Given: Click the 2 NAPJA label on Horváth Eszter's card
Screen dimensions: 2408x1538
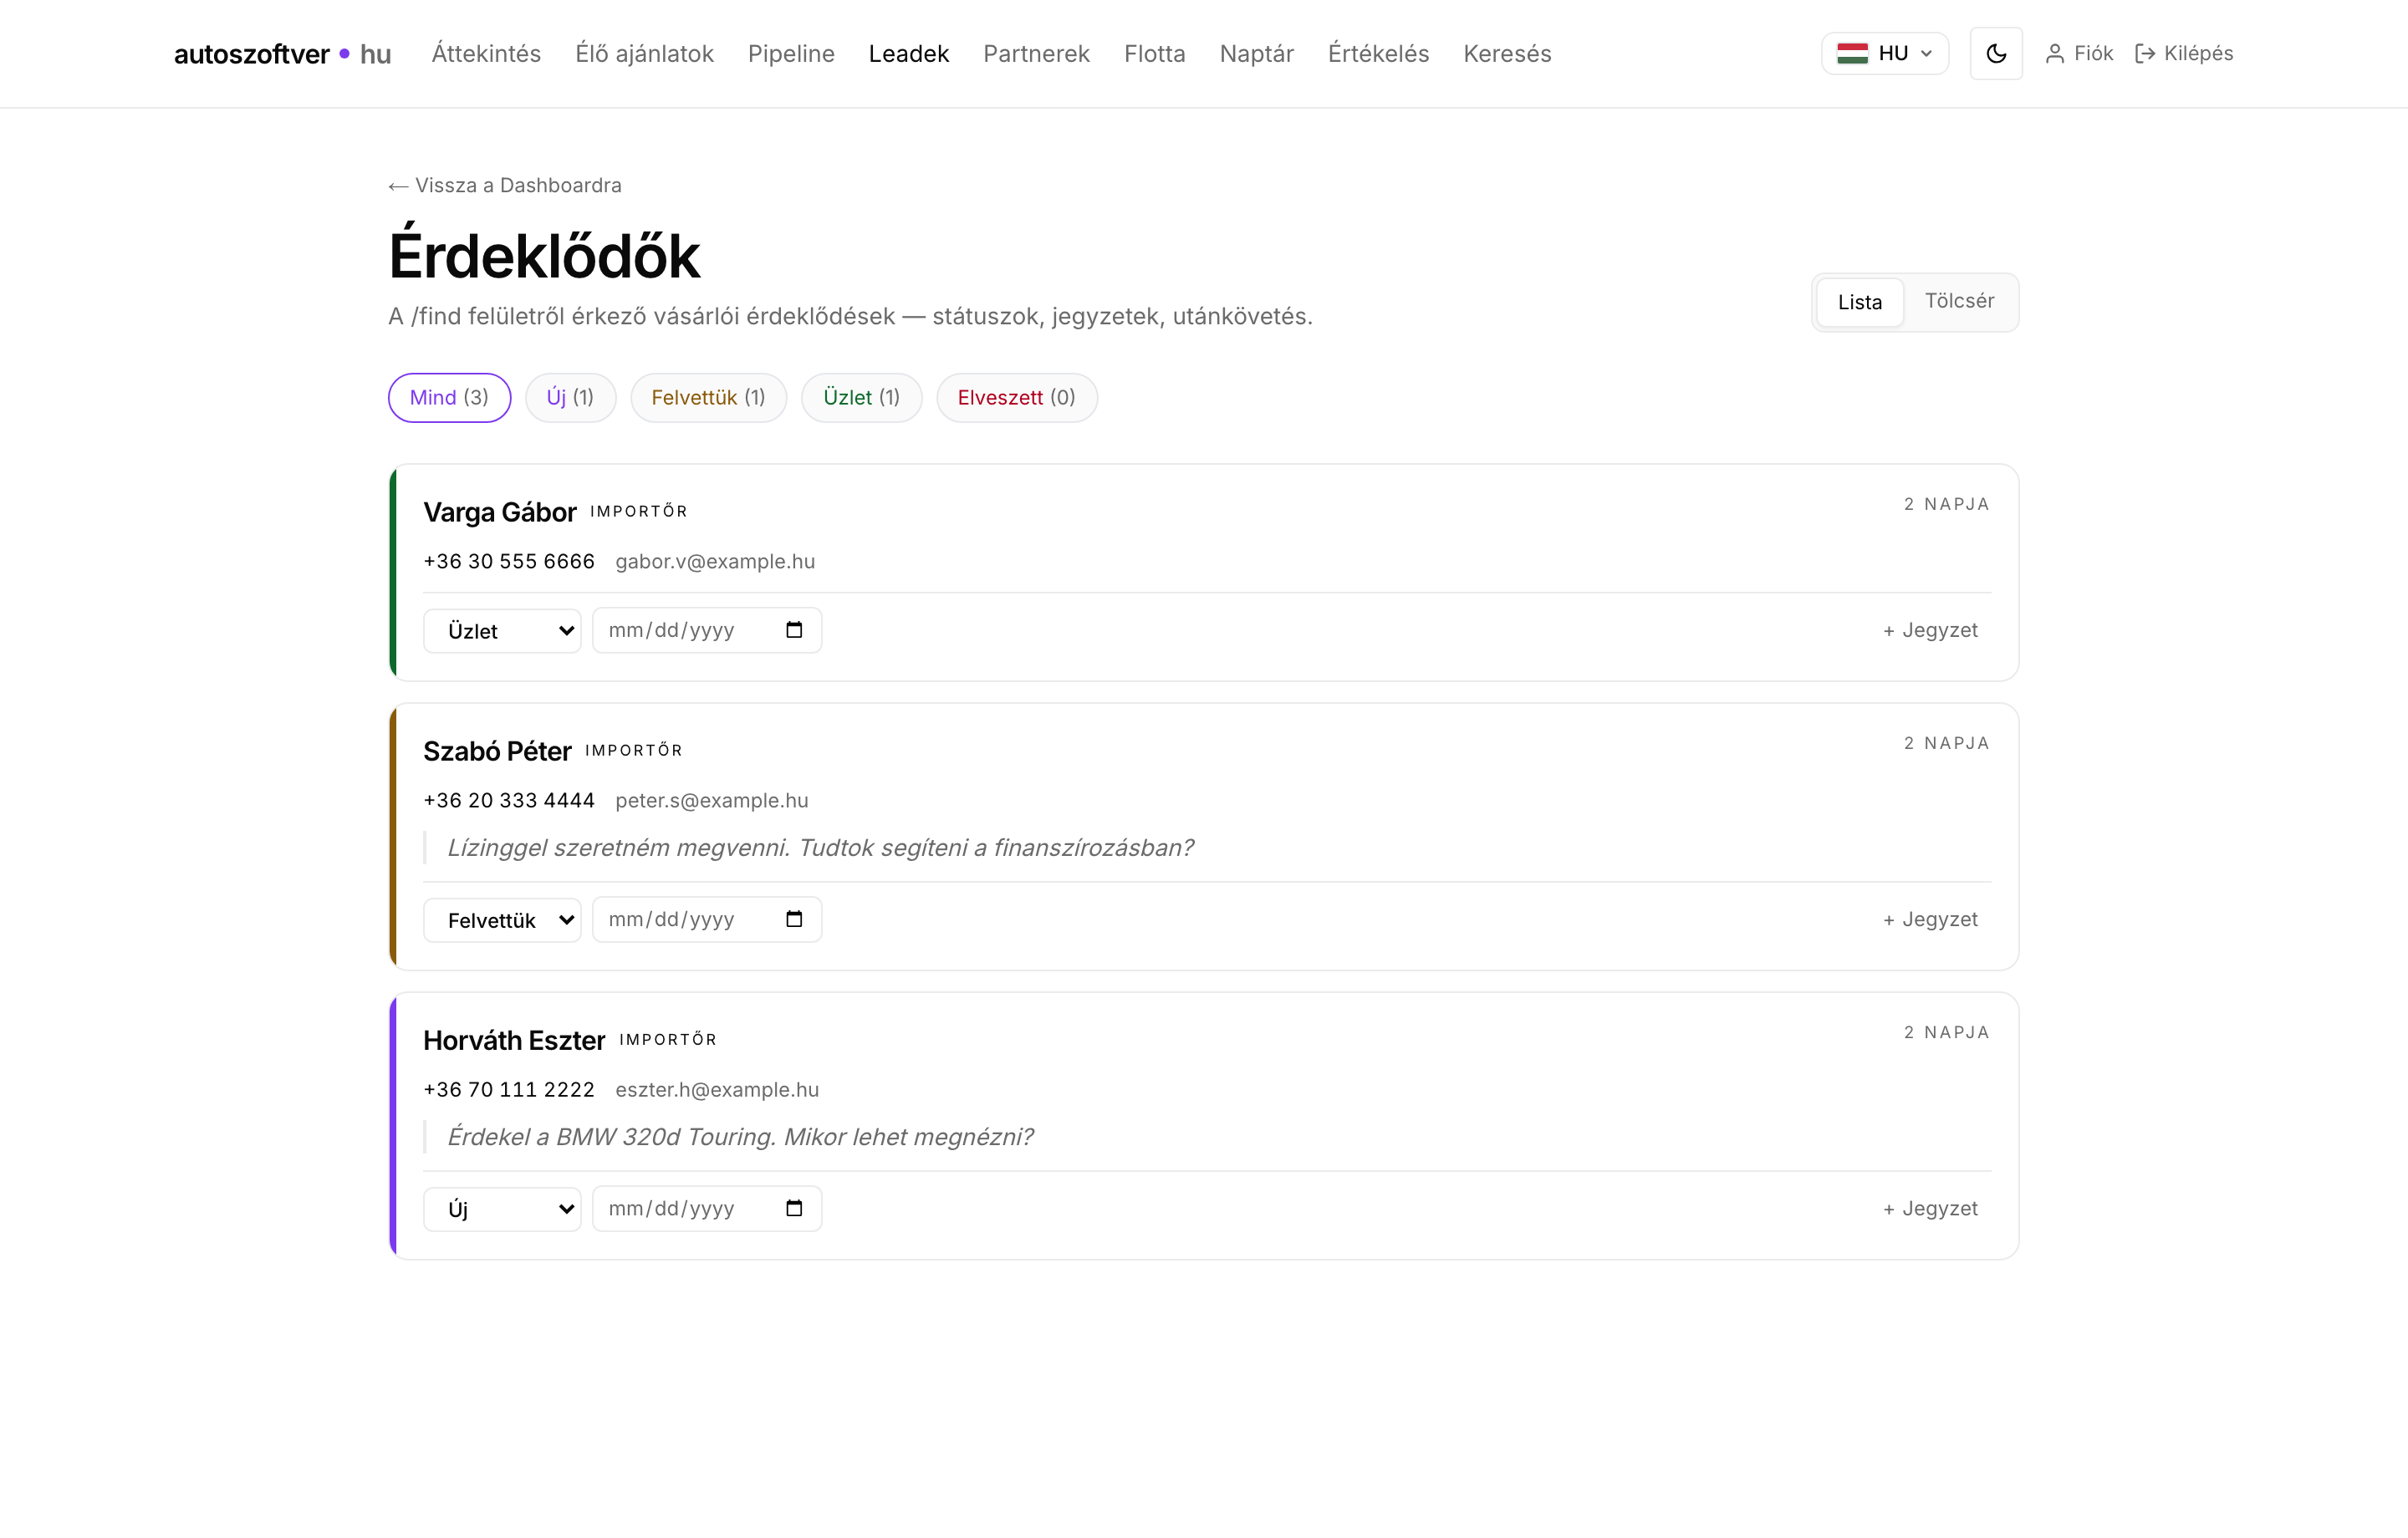Looking at the screenshot, I should 1946,1032.
